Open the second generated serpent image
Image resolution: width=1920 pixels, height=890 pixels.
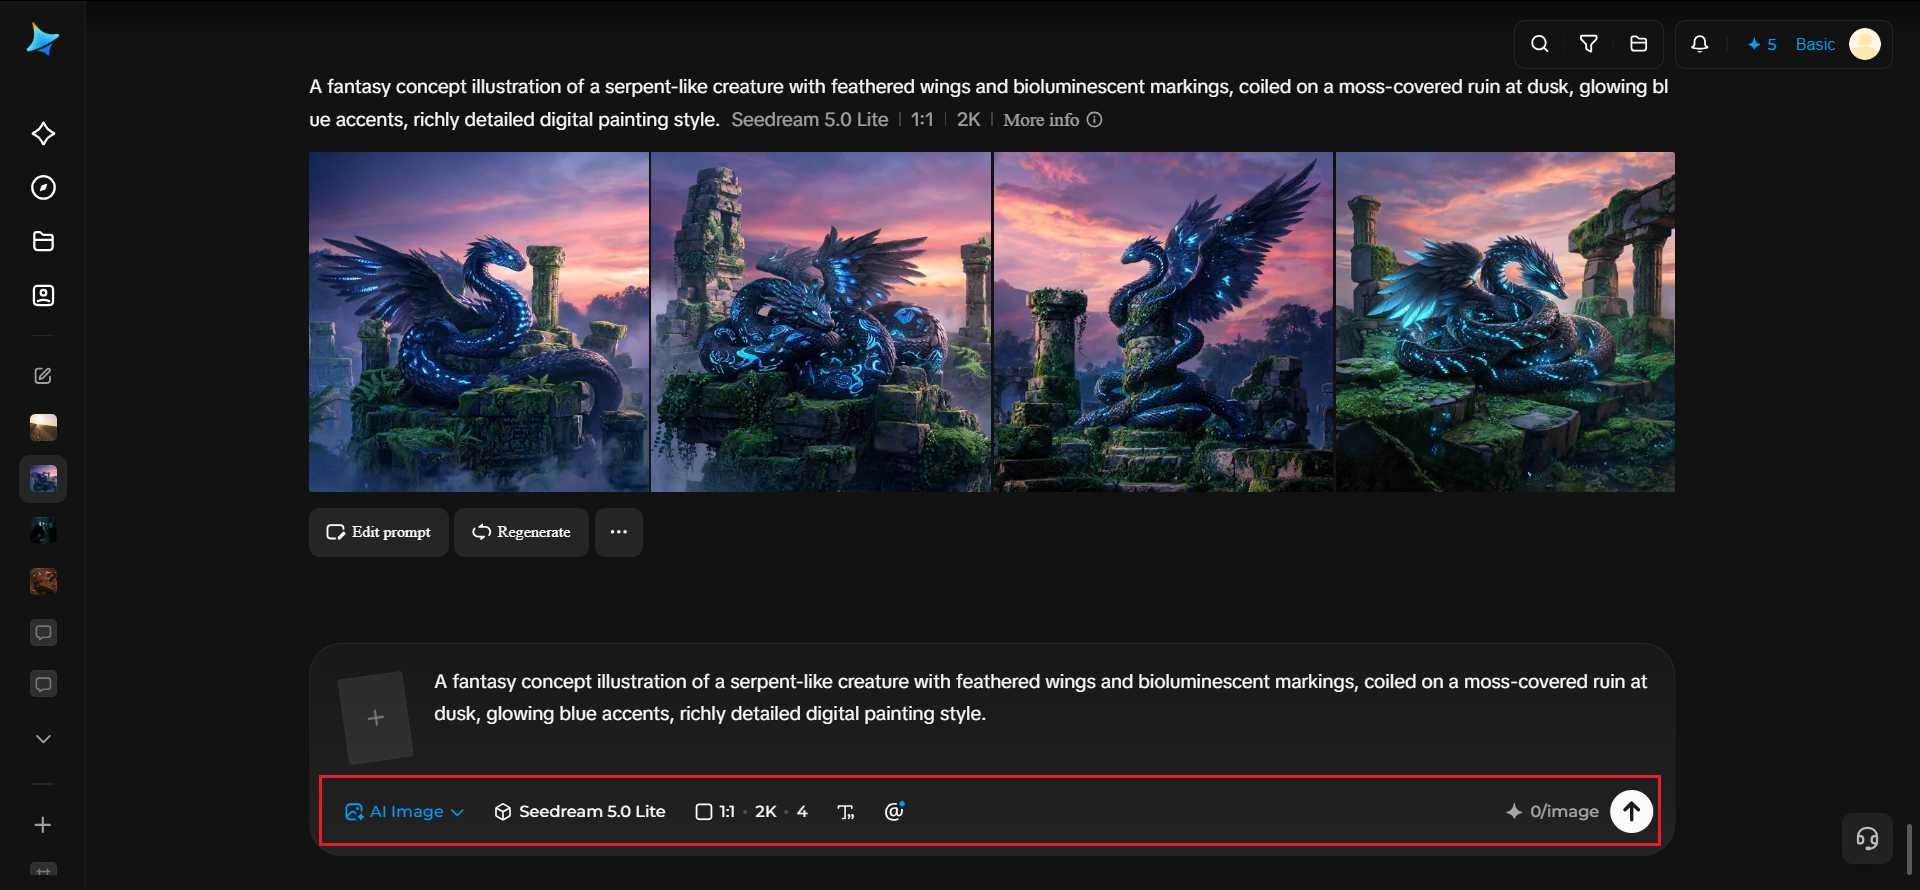click(x=821, y=322)
